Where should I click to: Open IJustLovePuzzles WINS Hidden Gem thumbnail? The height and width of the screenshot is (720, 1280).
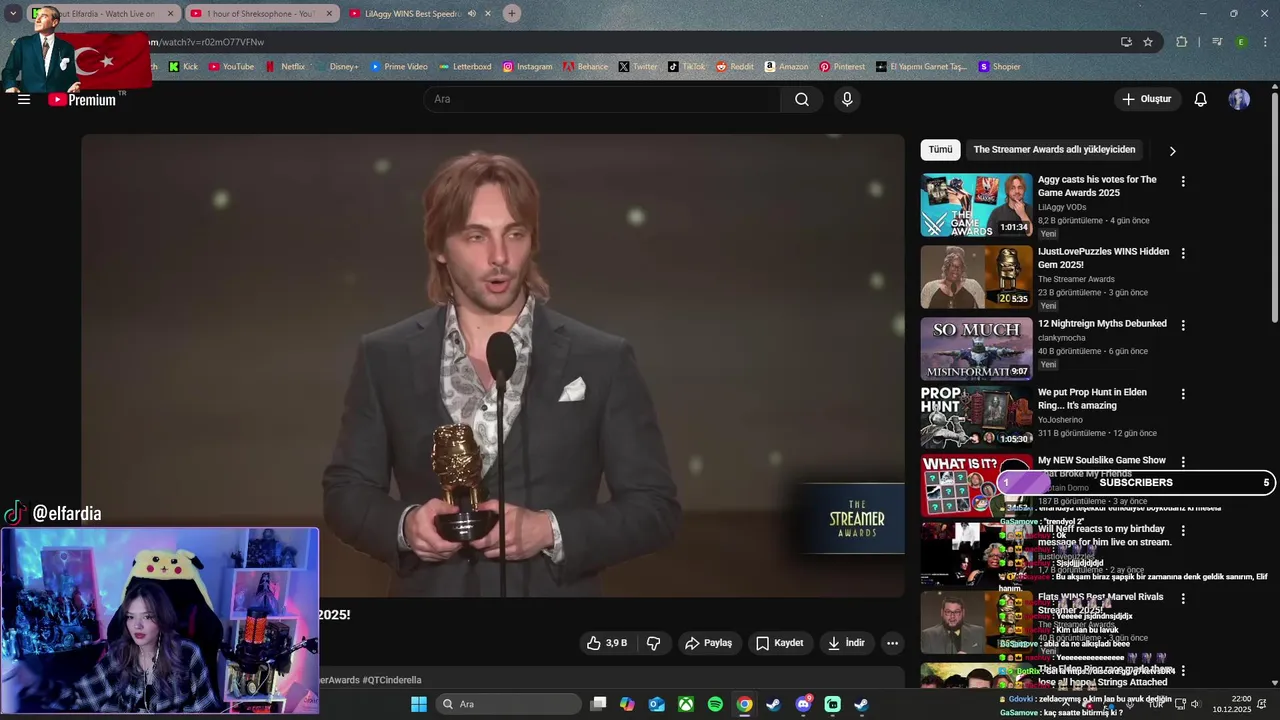click(x=976, y=277)
